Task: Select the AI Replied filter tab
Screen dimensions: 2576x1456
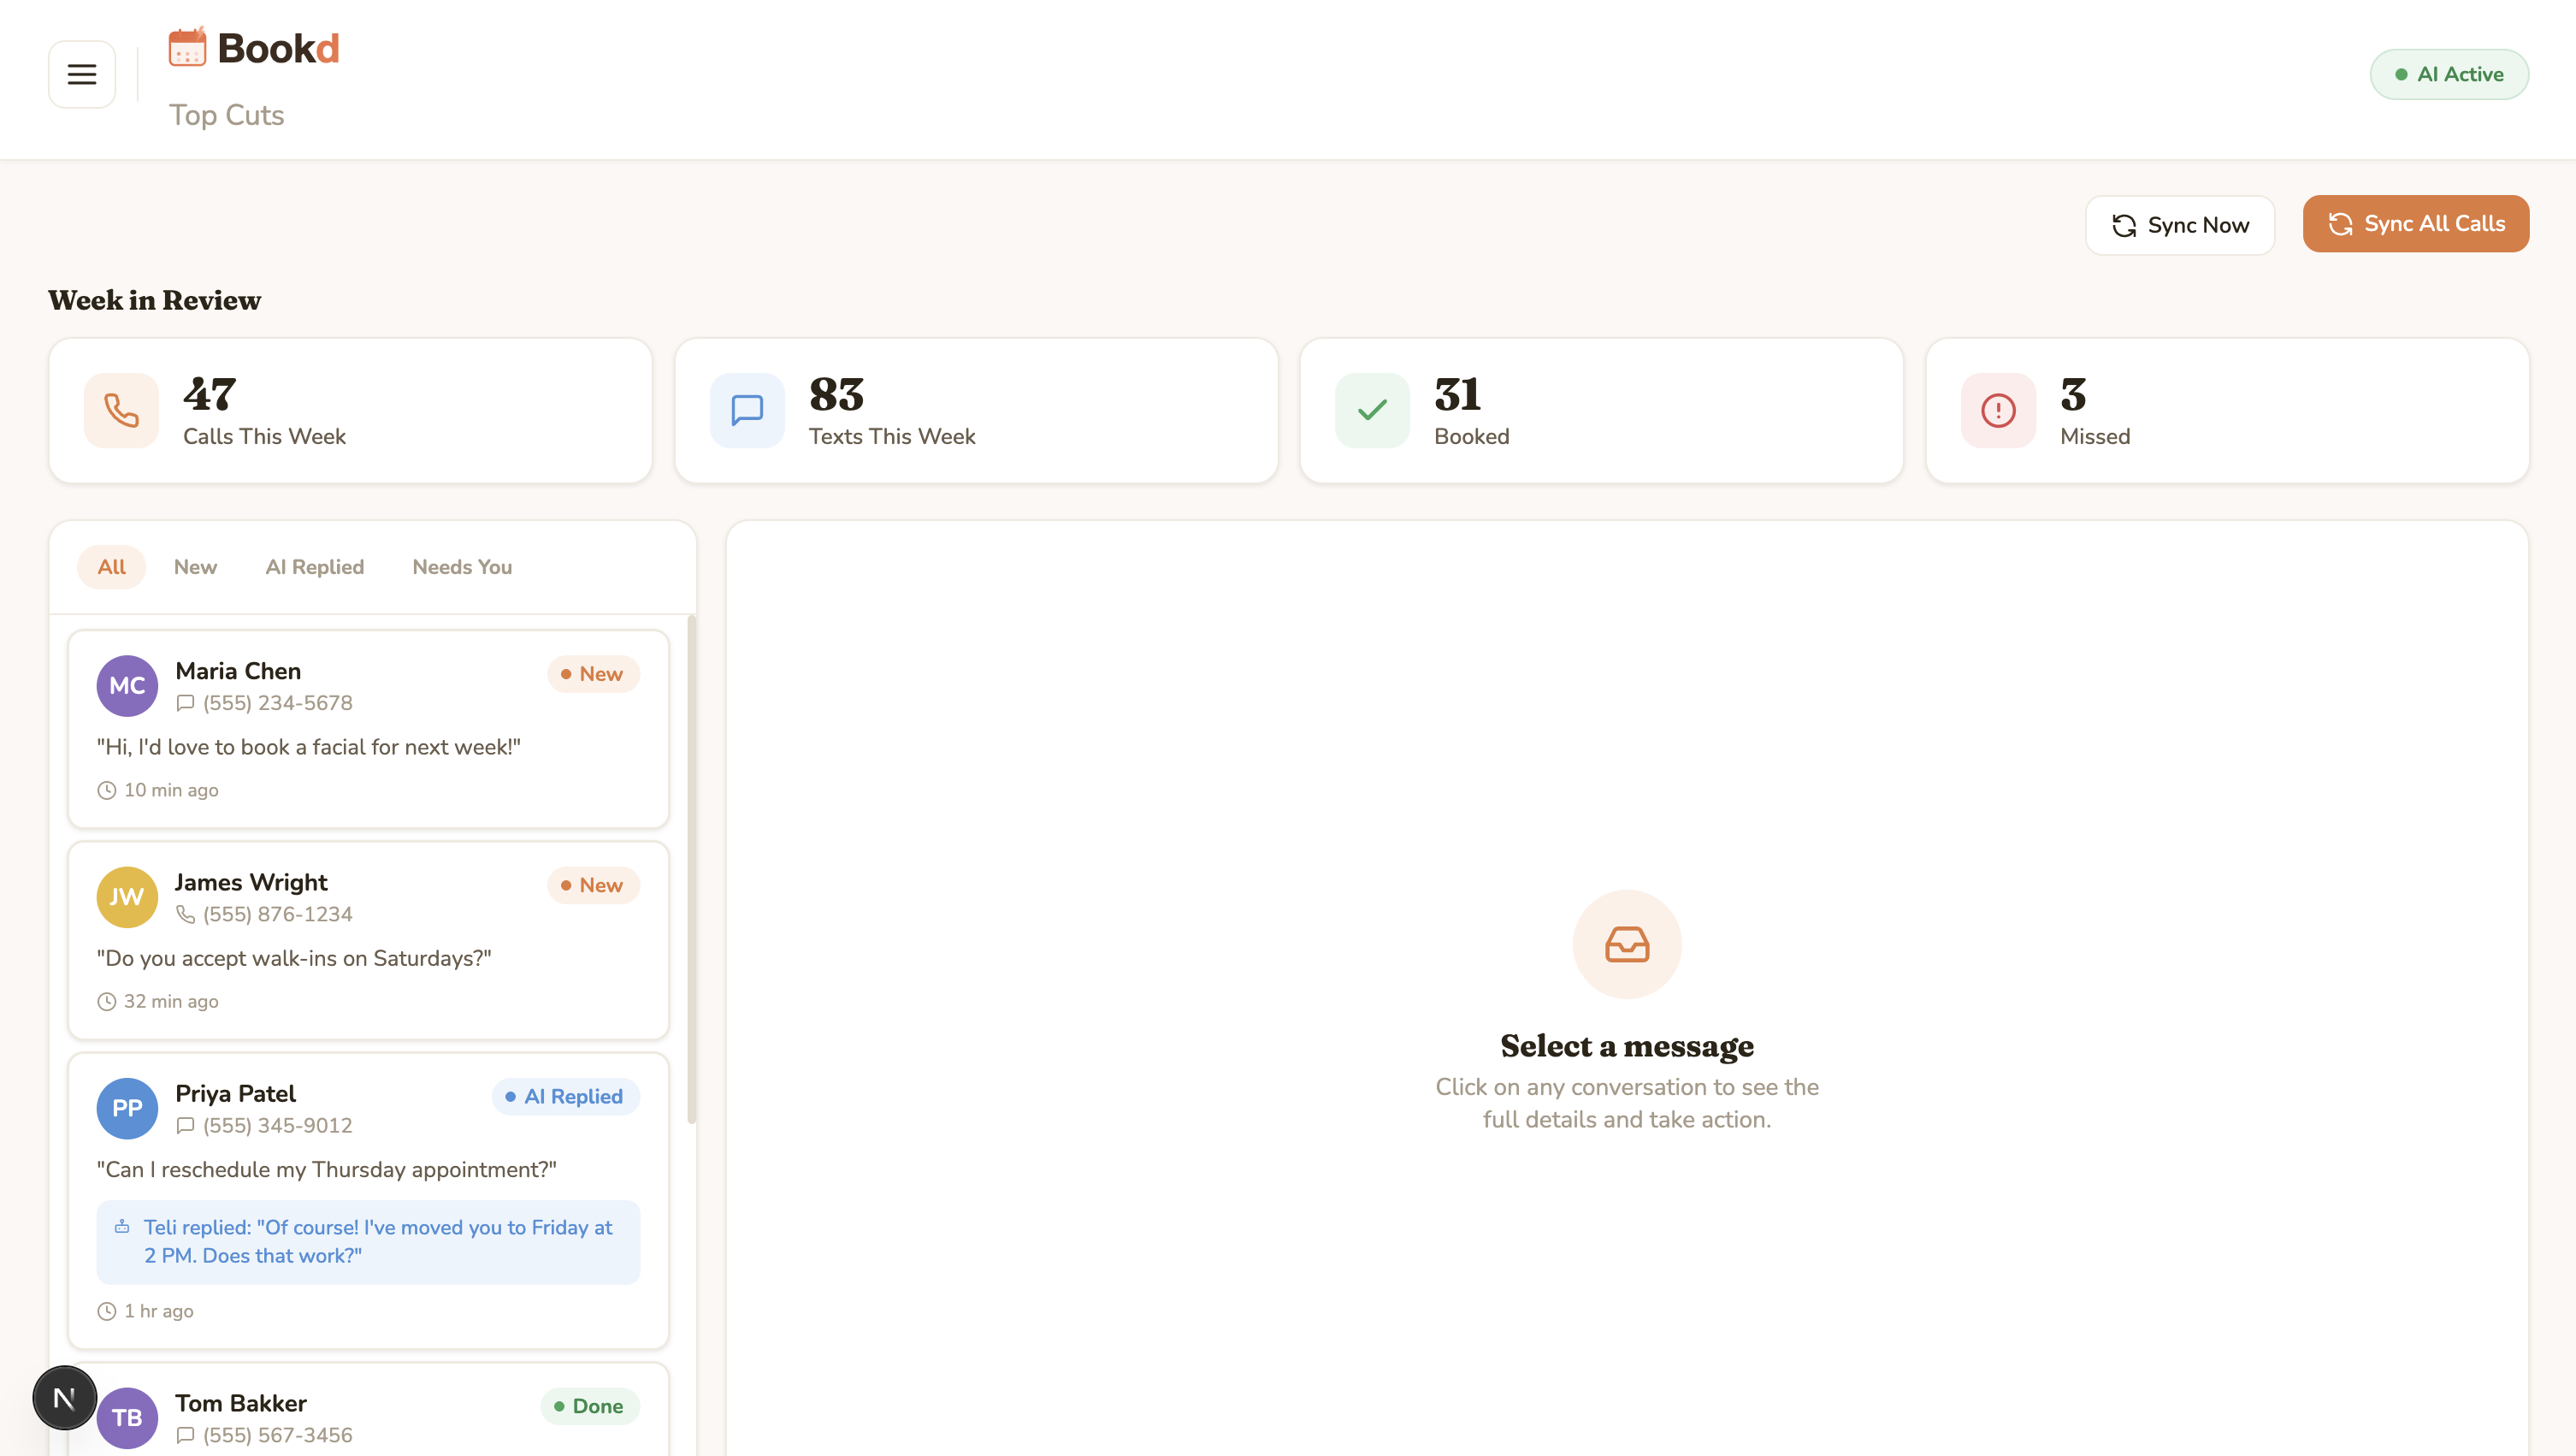Action: pyautogui.click(x=314, y=567)
